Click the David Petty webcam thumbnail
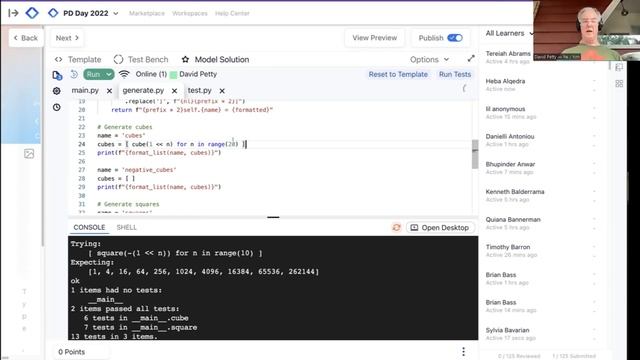The width and height of the screenshot is (640, 360). (x=587, y=30)
